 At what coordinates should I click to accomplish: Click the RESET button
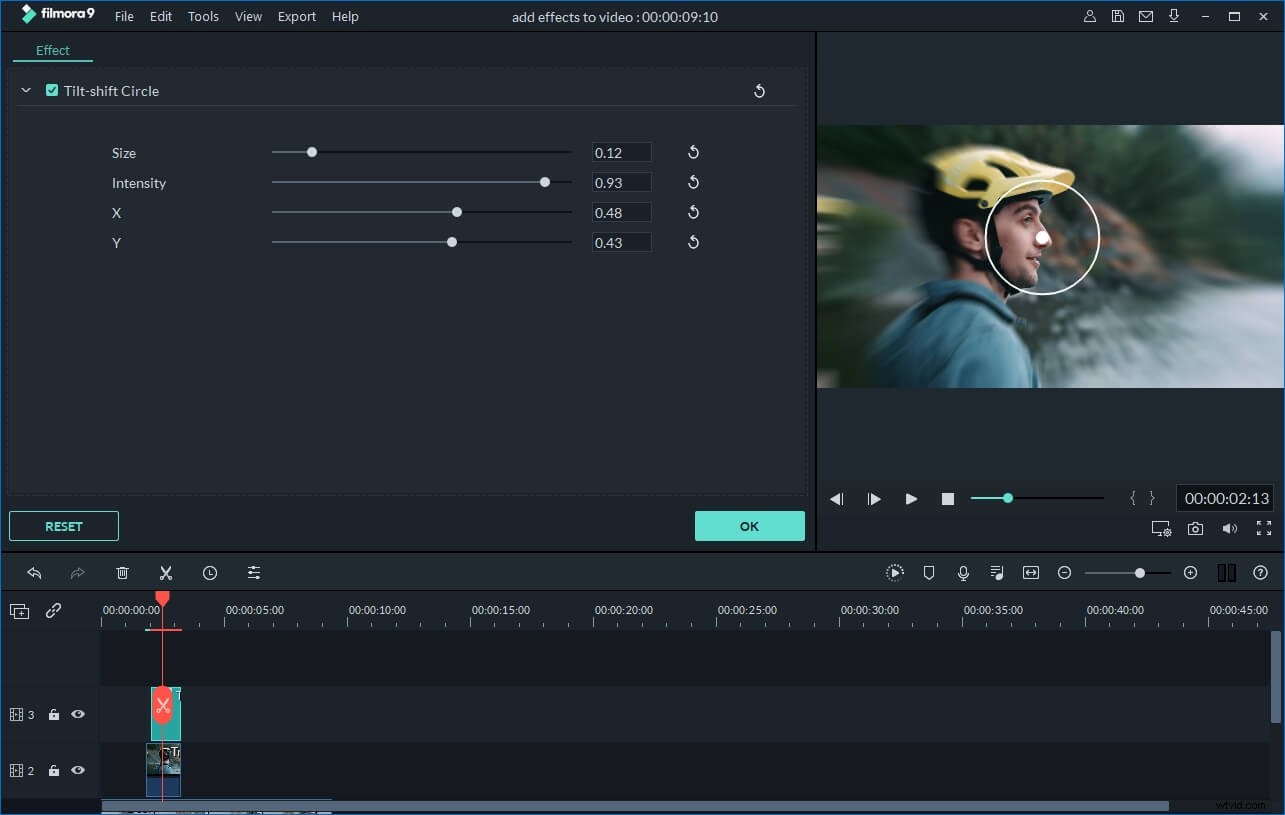[x=63, y=525]
